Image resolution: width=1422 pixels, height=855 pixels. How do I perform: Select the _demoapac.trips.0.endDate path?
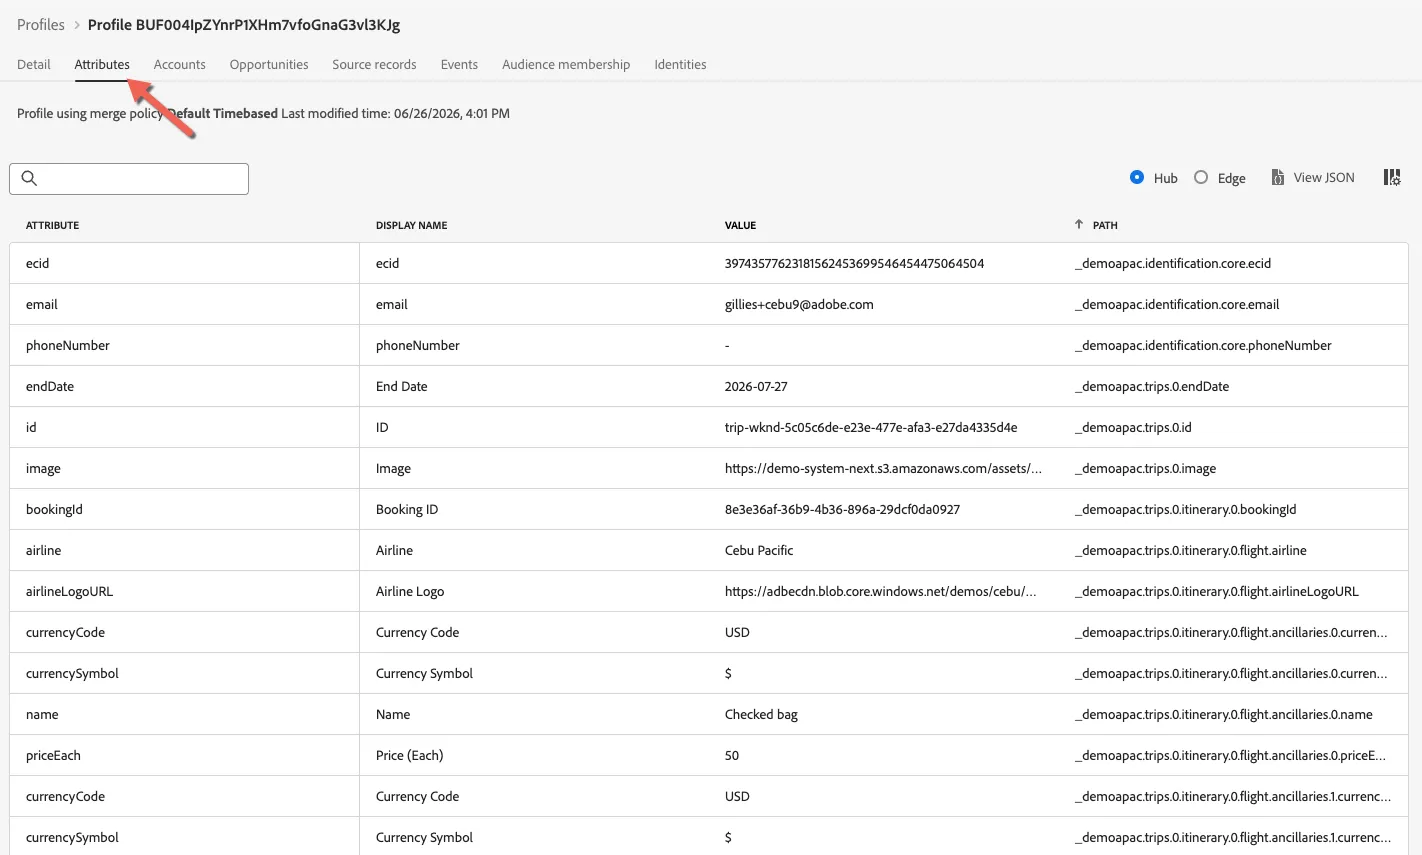click(1152, 387)
